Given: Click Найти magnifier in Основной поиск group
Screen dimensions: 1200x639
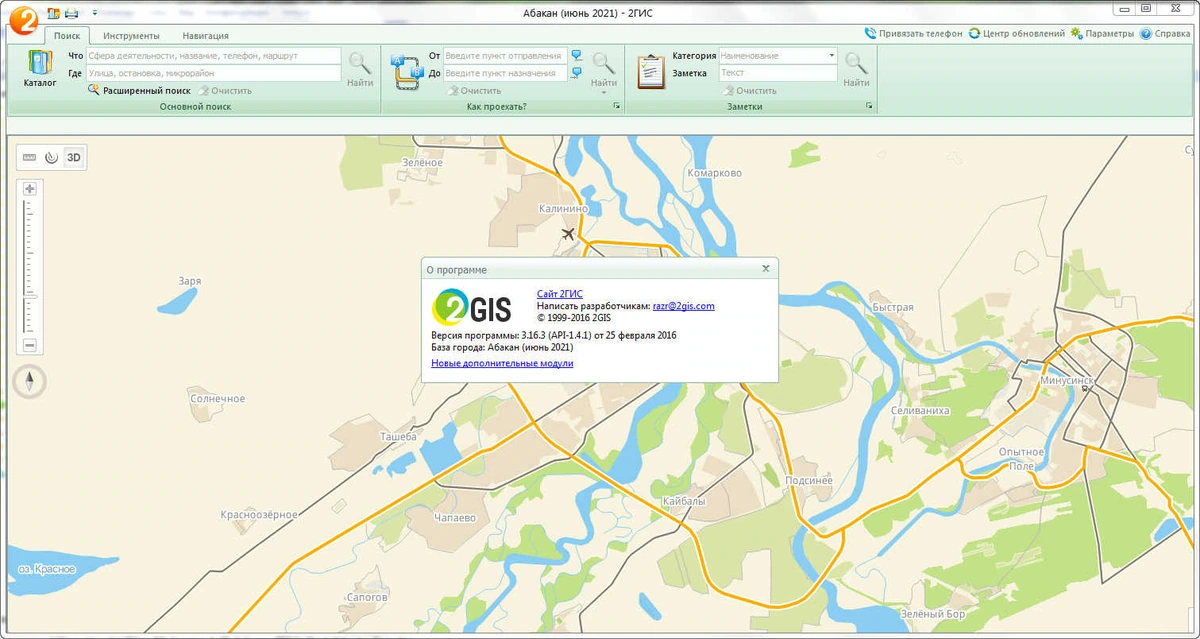Looking at the screenshot, I should (x=360, y=69).
